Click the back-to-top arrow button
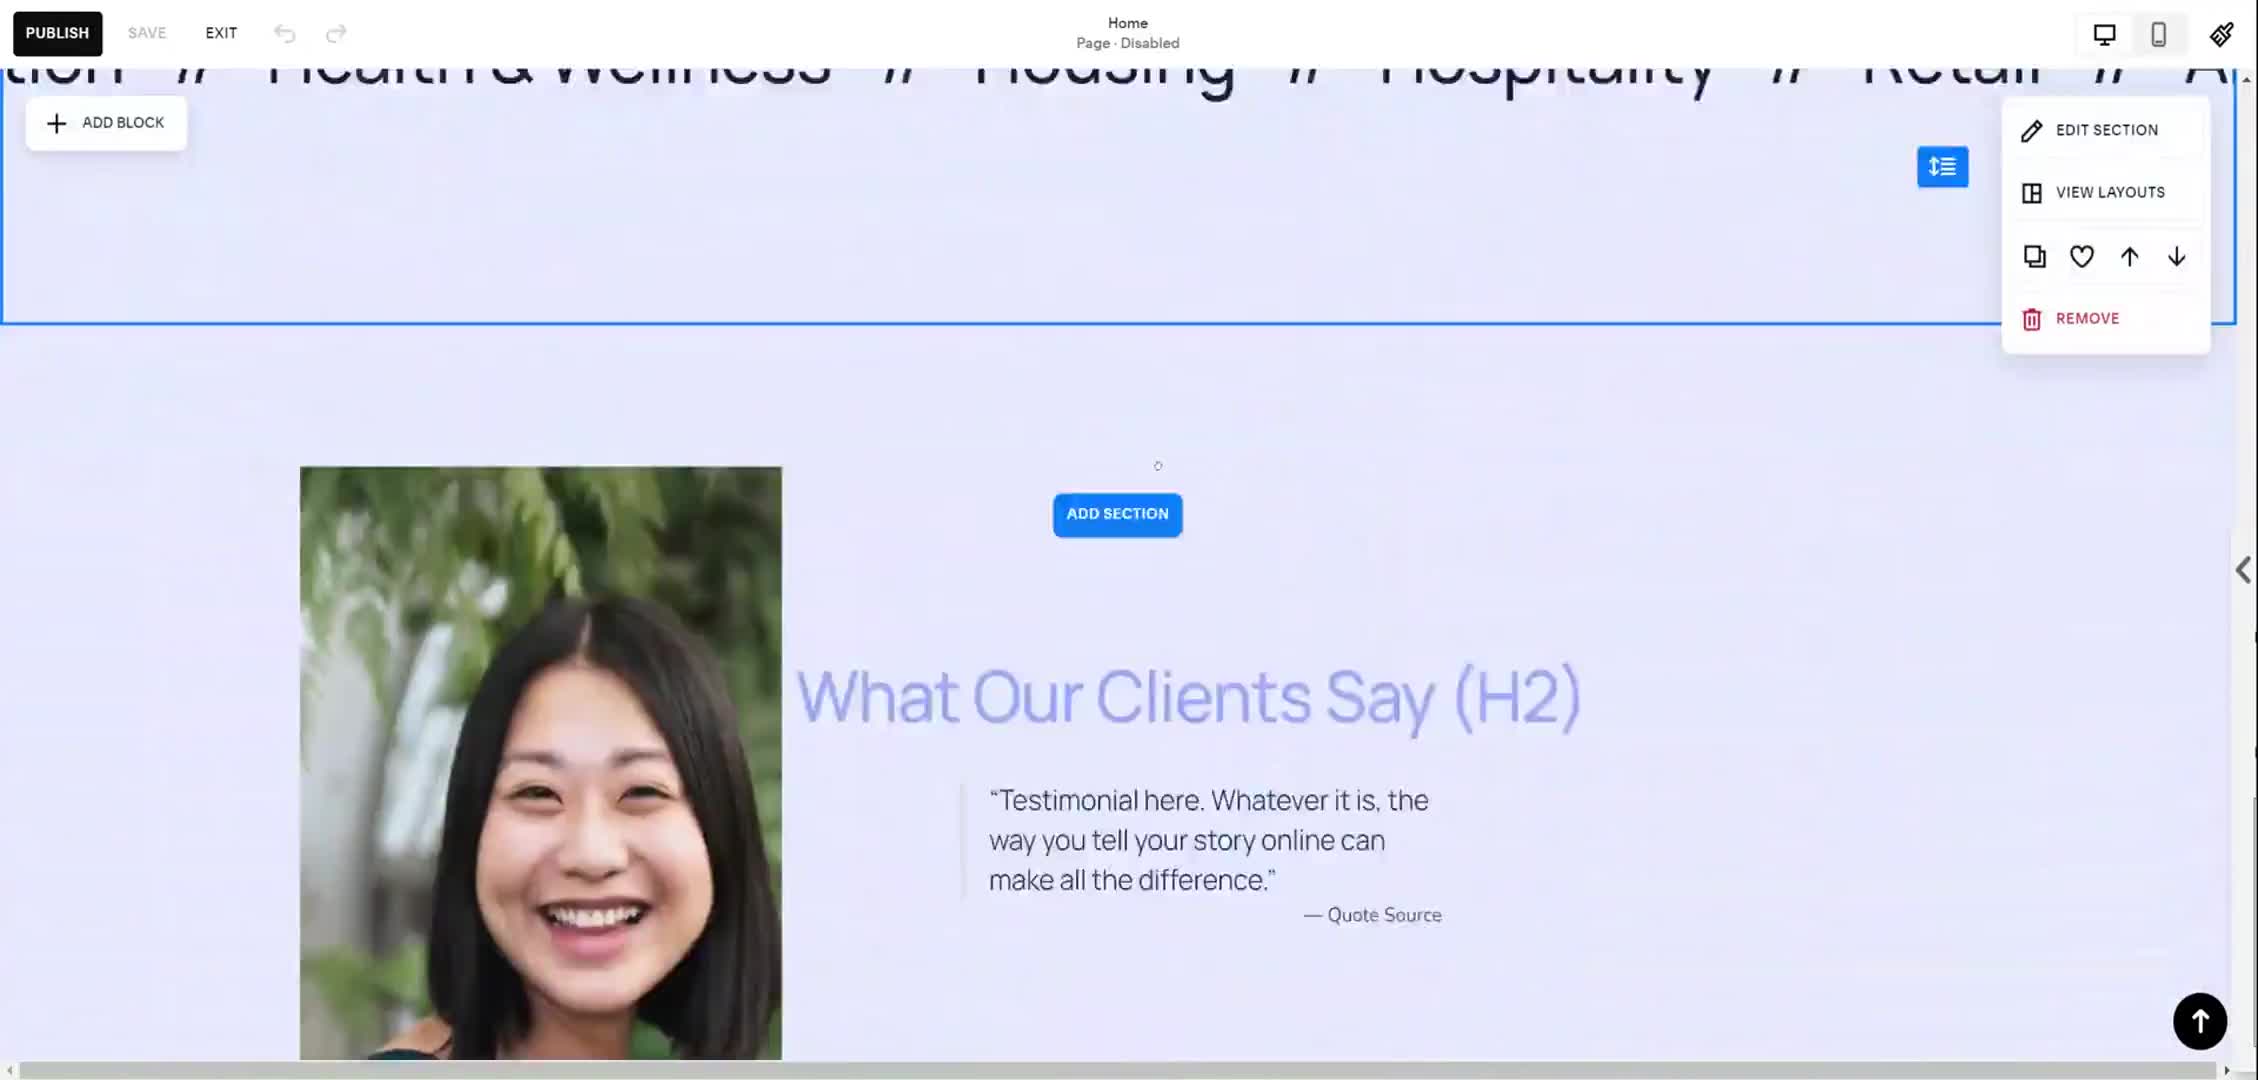 point(2199,1021)
